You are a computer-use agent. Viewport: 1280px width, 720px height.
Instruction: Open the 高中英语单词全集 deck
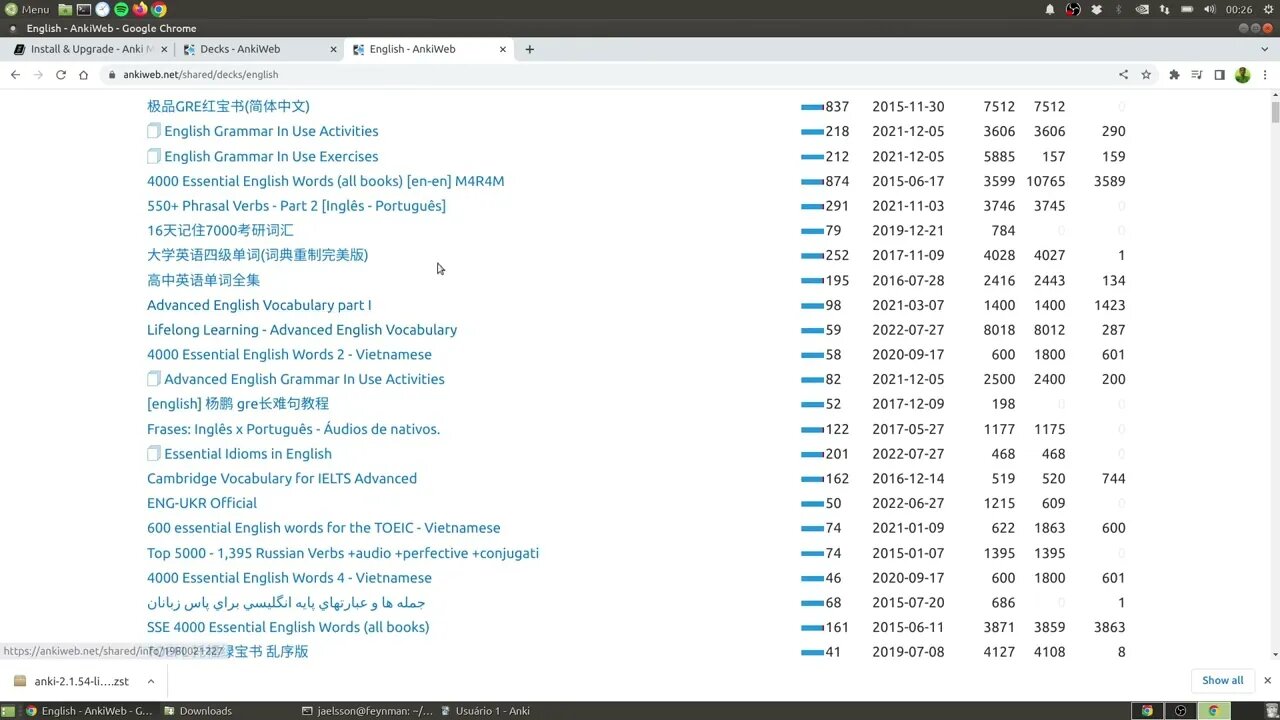pyautogui.click(x=203, y=280)
